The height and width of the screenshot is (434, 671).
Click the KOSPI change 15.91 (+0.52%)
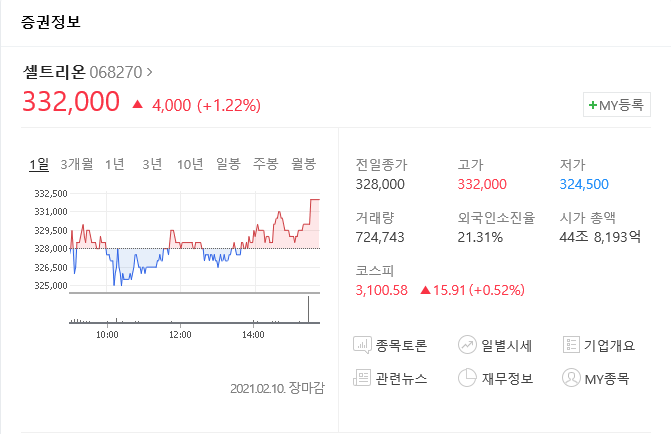479,290
